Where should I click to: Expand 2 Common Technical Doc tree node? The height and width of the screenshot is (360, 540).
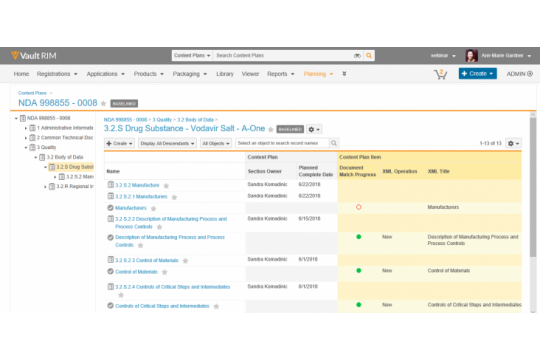click(x=26, y=138)
